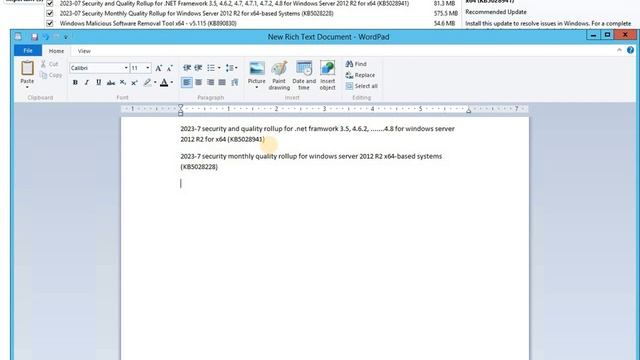The height and width of the screenshot is (360, 640).
Task: Open the Calibri font family dropdown
Action: tap(126, 68)
